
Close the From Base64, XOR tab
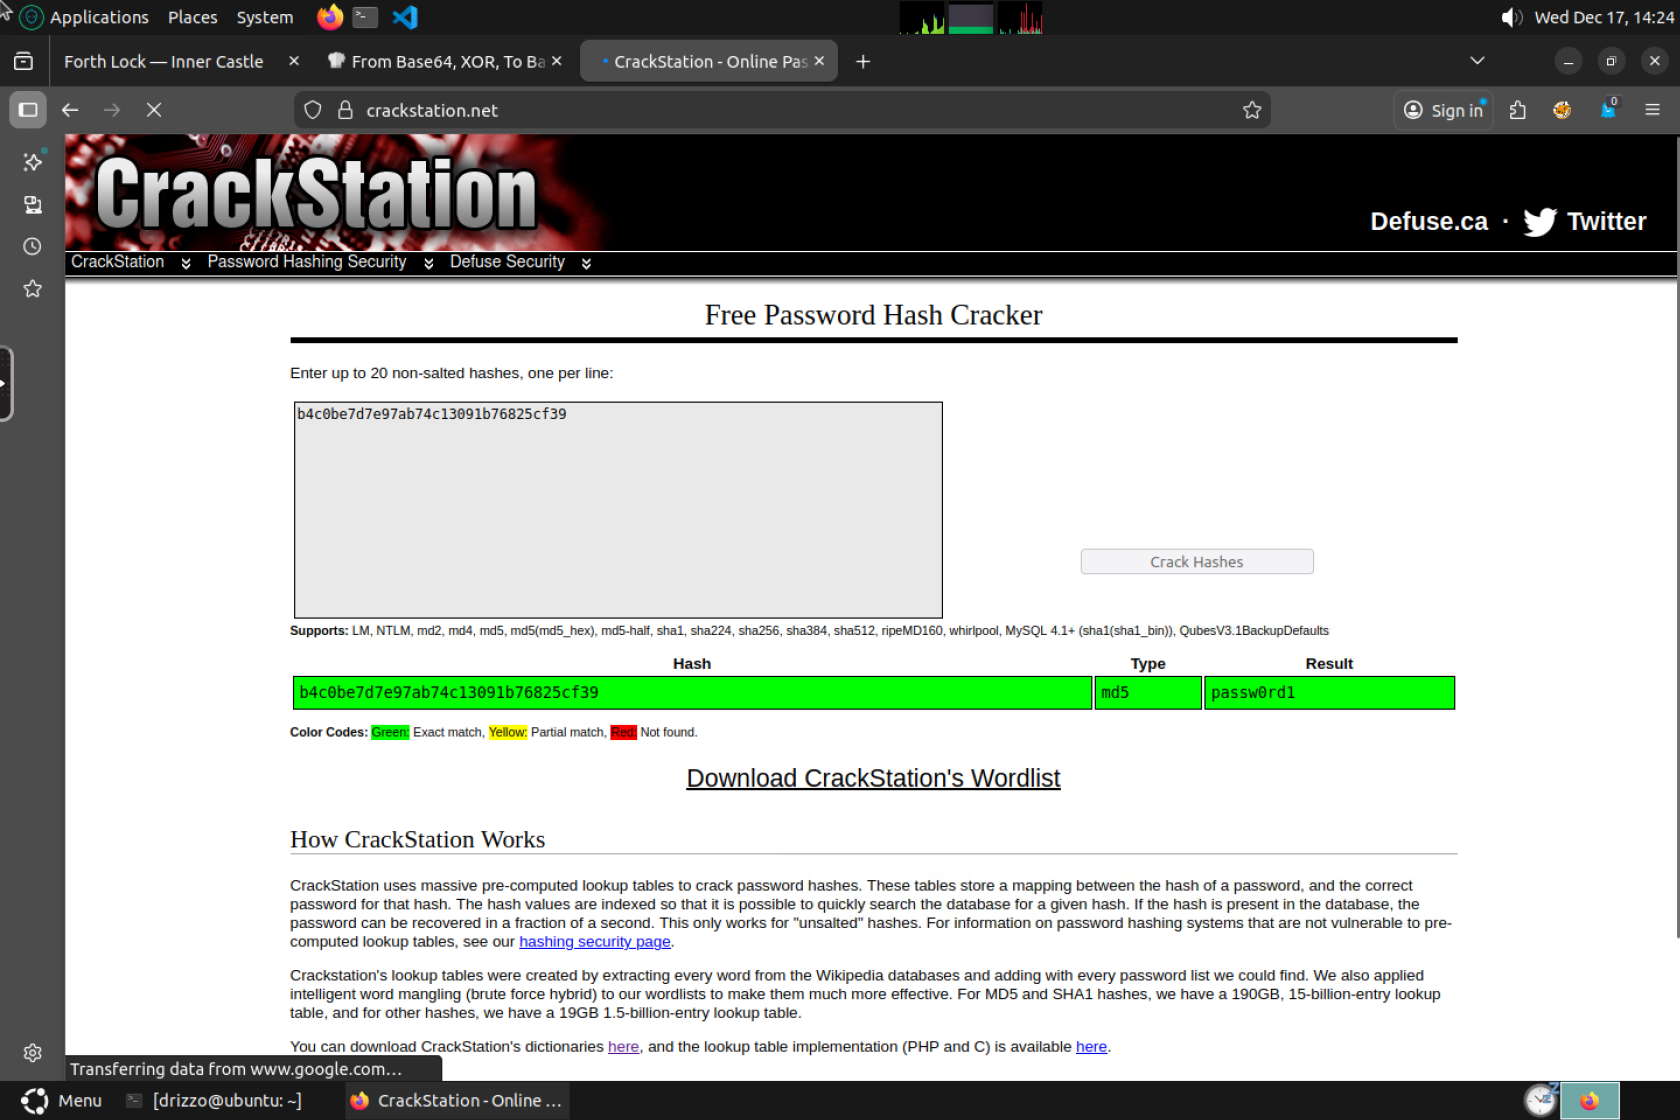click(557, 61)
